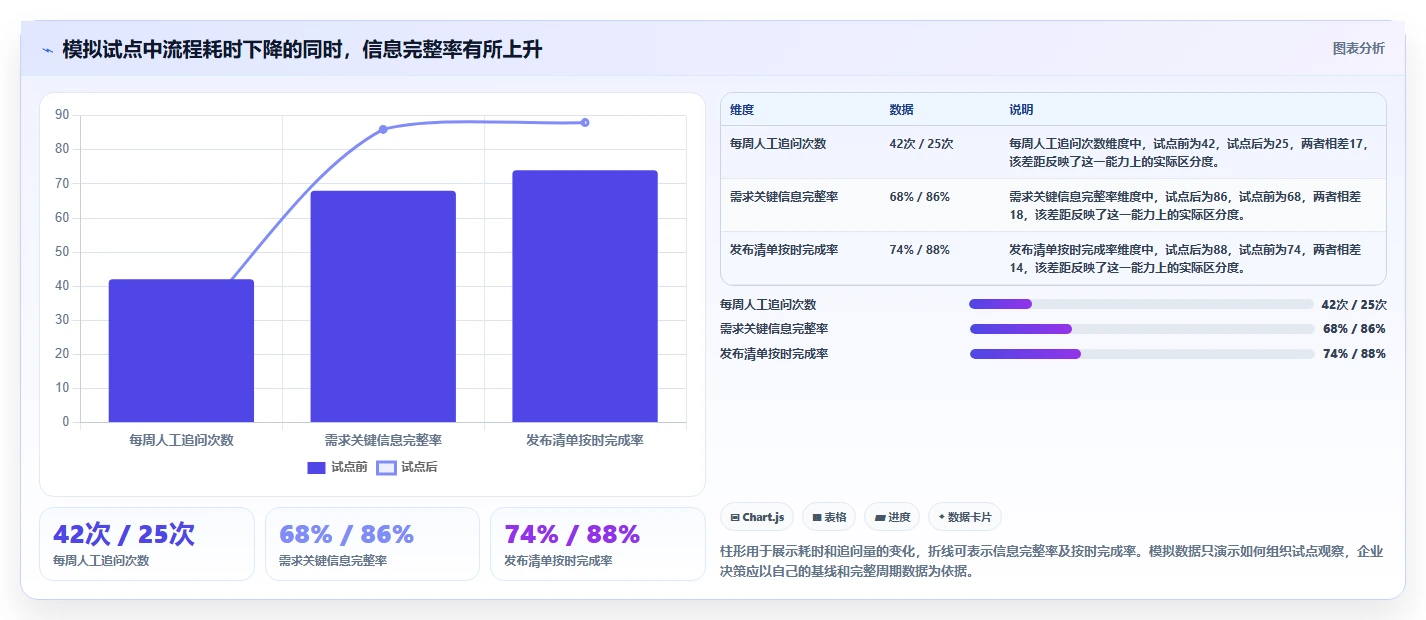Click the y-axis value 90
The width and height of the screenshot is (1426, 620).
(62, 115)
